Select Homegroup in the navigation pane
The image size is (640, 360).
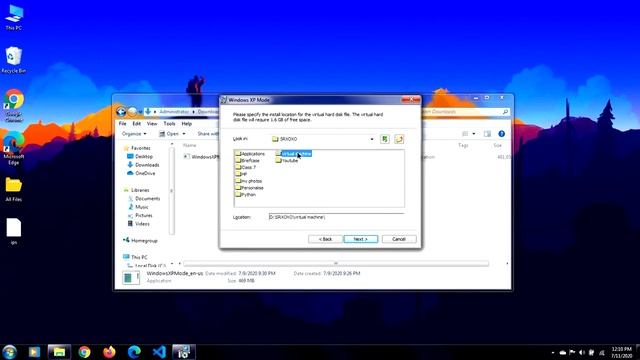[x=140, y=241]
